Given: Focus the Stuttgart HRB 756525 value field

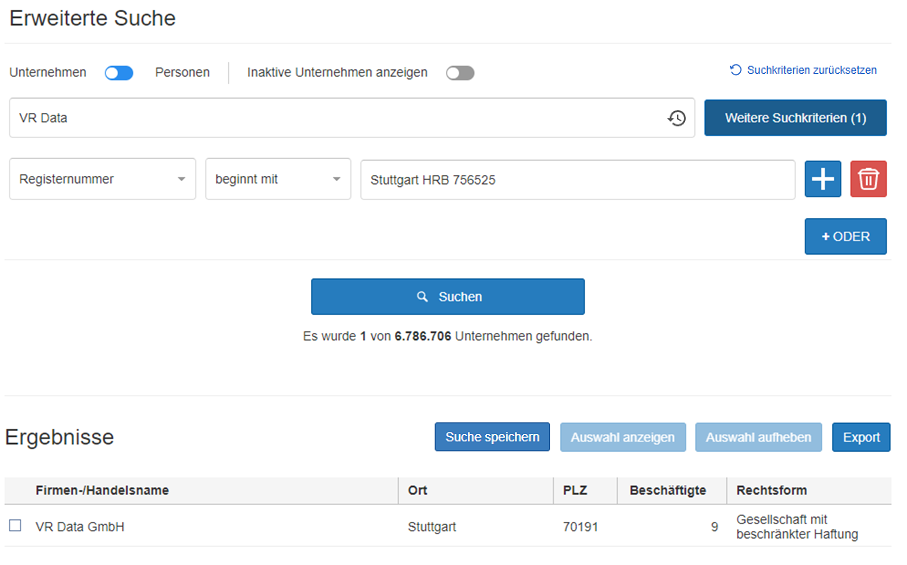Looking at the screenshot, I should 577,180.
